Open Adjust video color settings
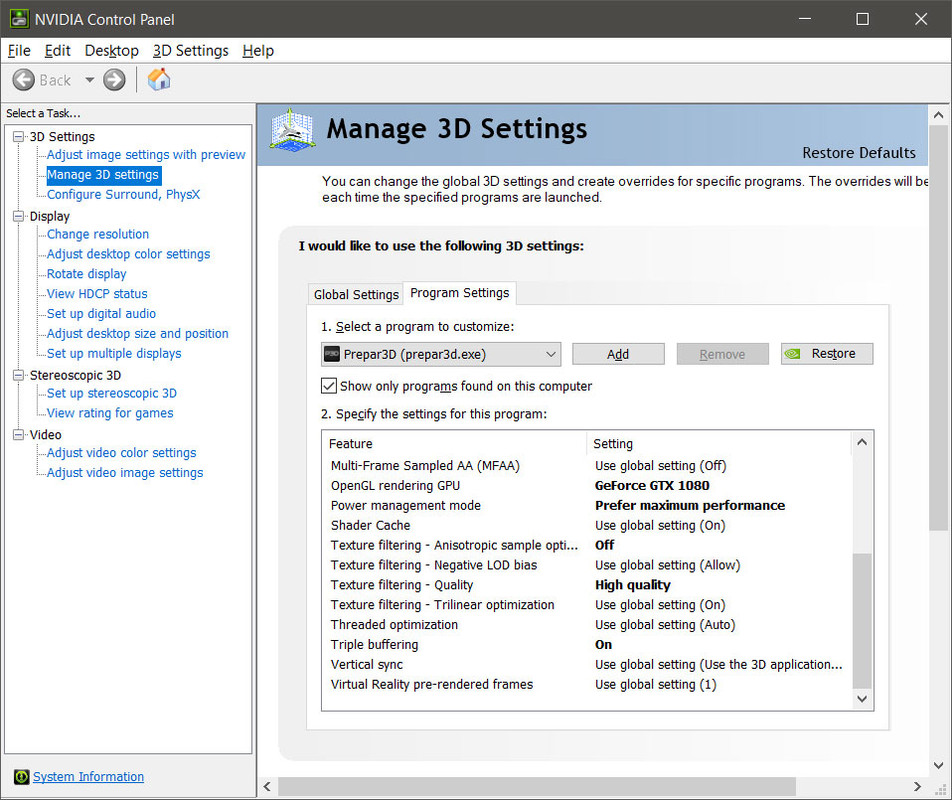This screenshot has width=952, height=800. [121, 453]
